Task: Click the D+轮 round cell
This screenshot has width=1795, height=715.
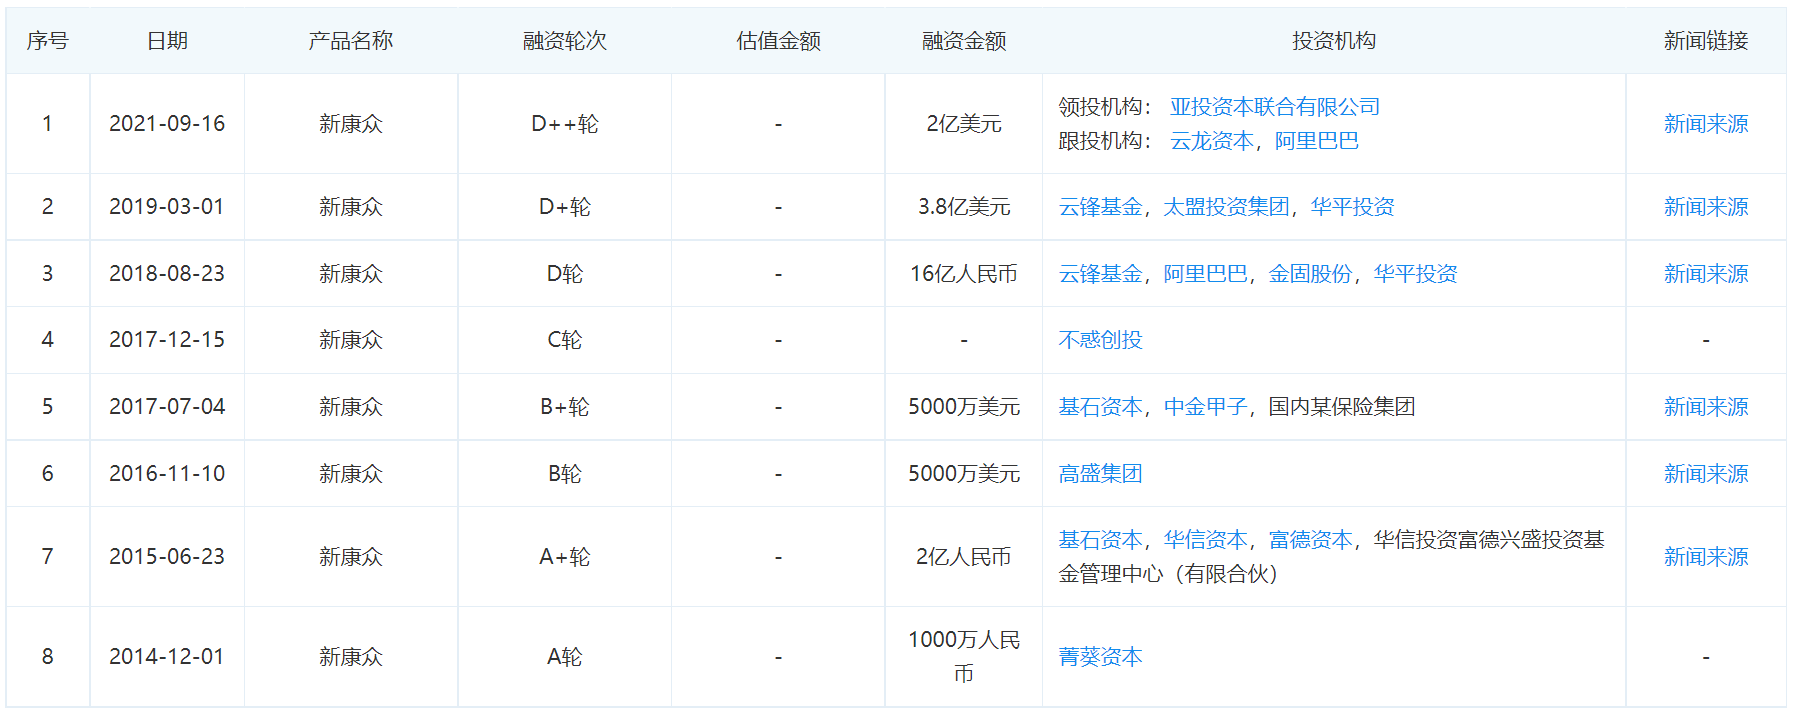Action: (565, 207)
